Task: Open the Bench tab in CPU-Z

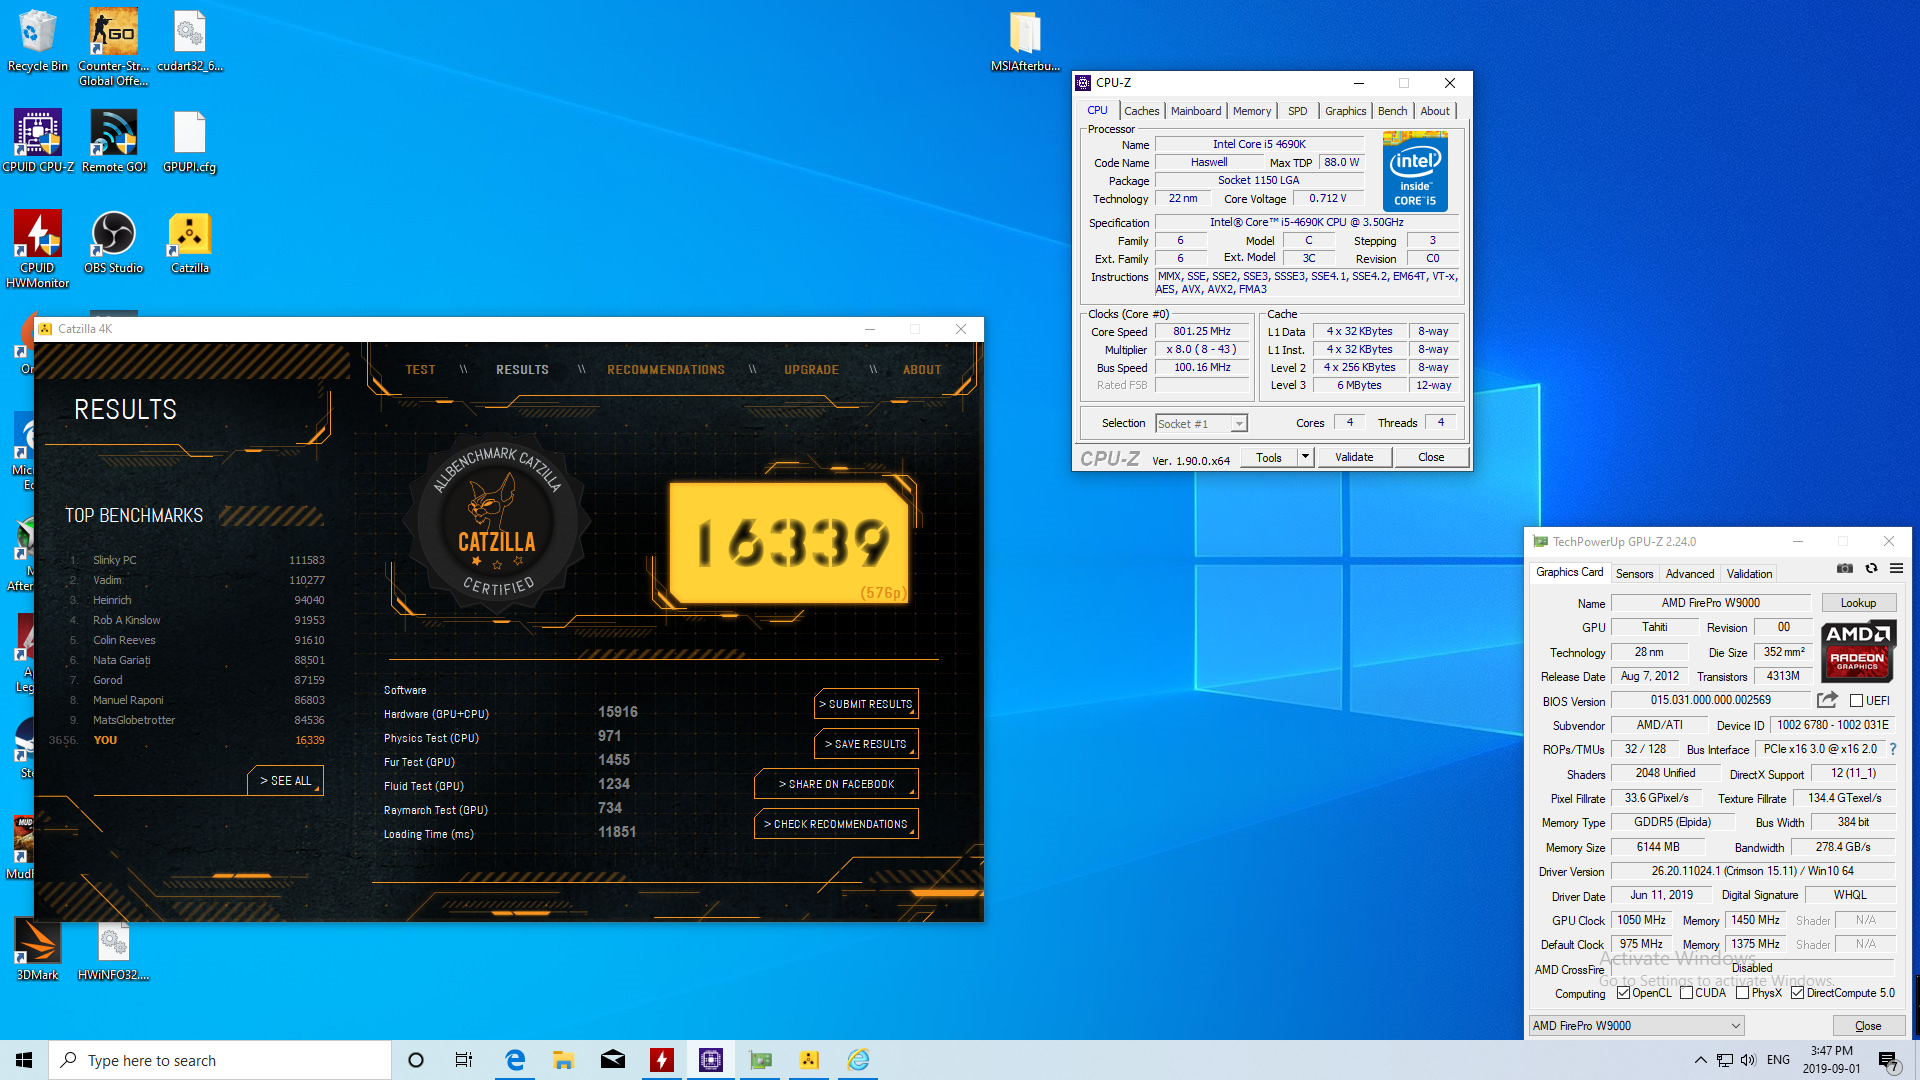Action: (1392, 111)
